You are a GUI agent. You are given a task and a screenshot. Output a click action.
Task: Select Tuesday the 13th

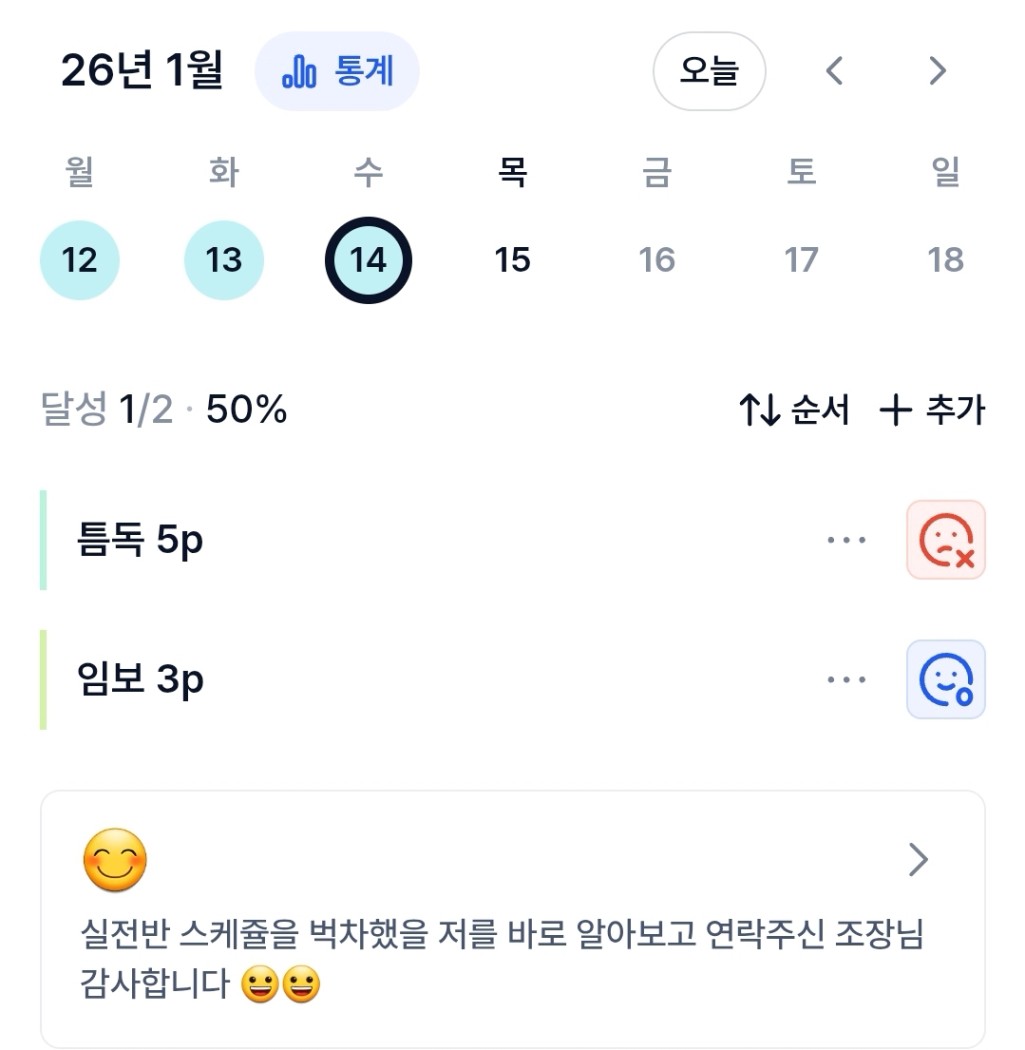click(224, 261)
